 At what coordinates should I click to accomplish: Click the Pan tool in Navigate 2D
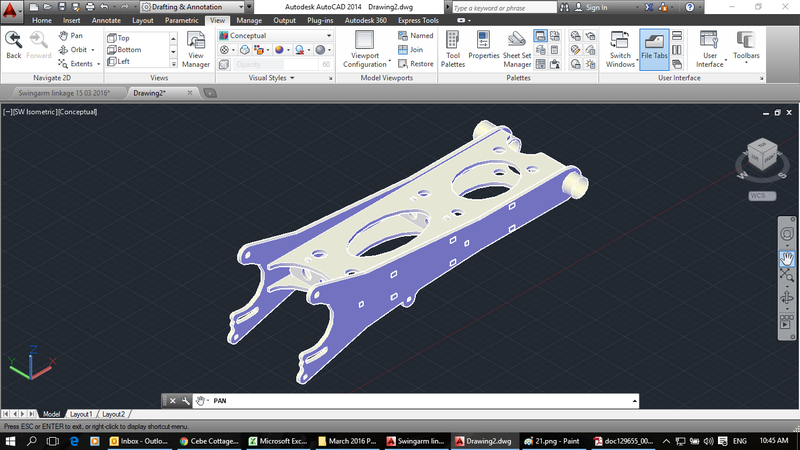[x=70, y=35]
